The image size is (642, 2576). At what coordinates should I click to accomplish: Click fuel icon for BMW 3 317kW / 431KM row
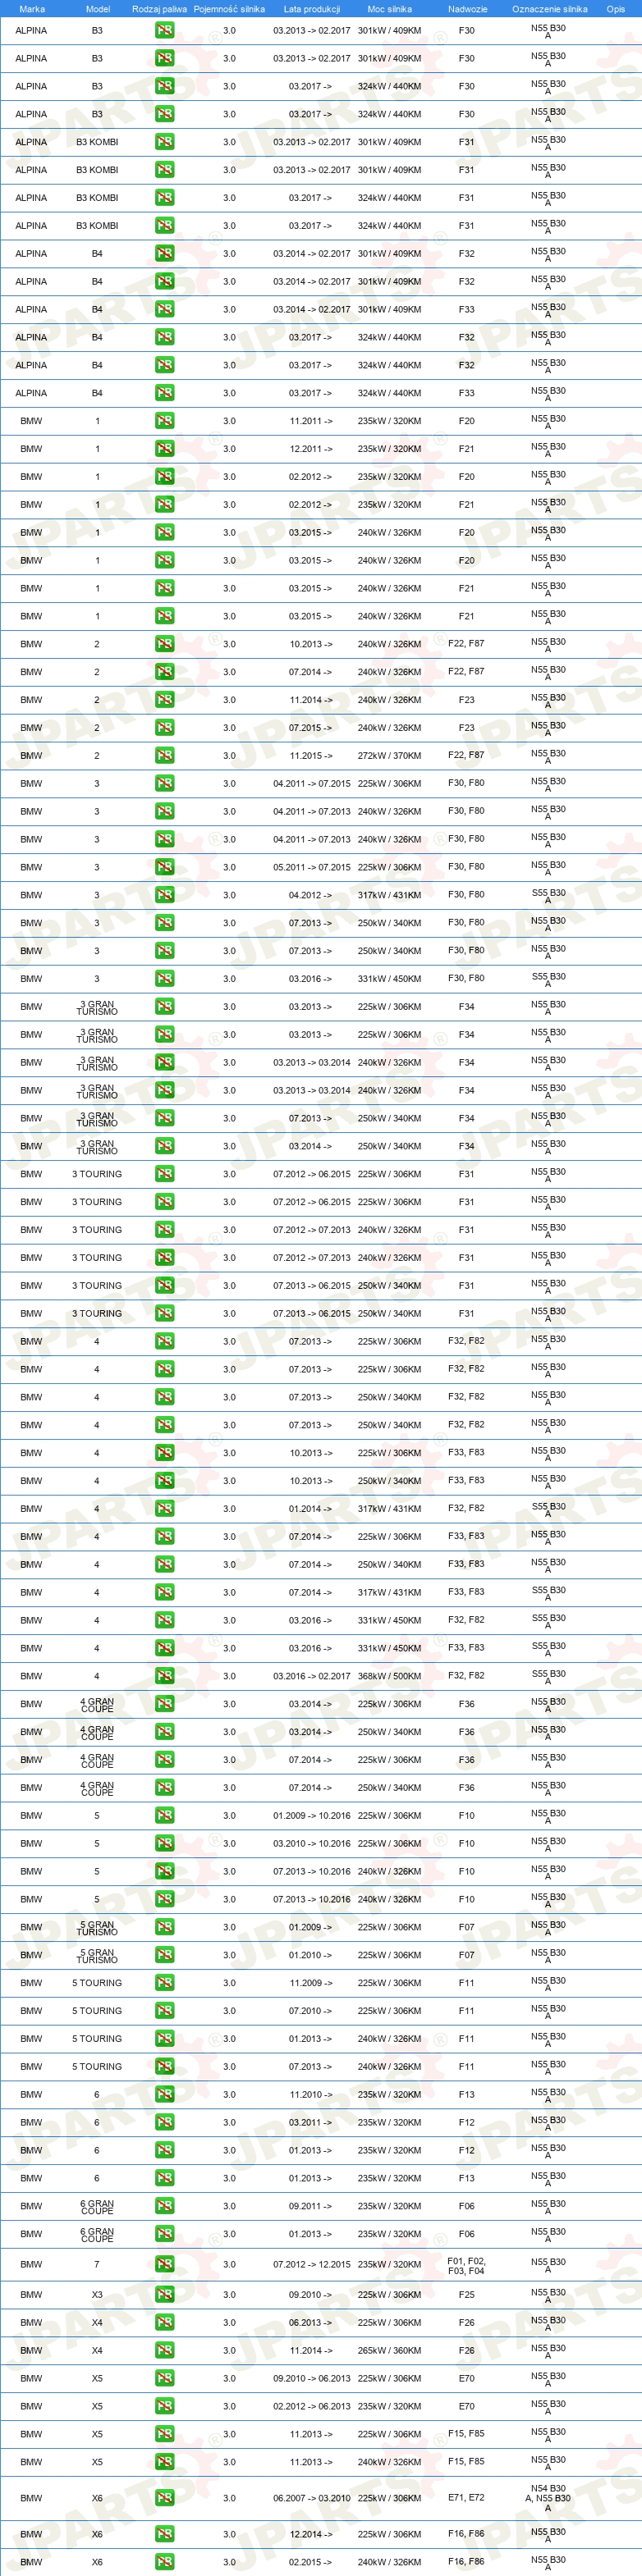point(165,895)
